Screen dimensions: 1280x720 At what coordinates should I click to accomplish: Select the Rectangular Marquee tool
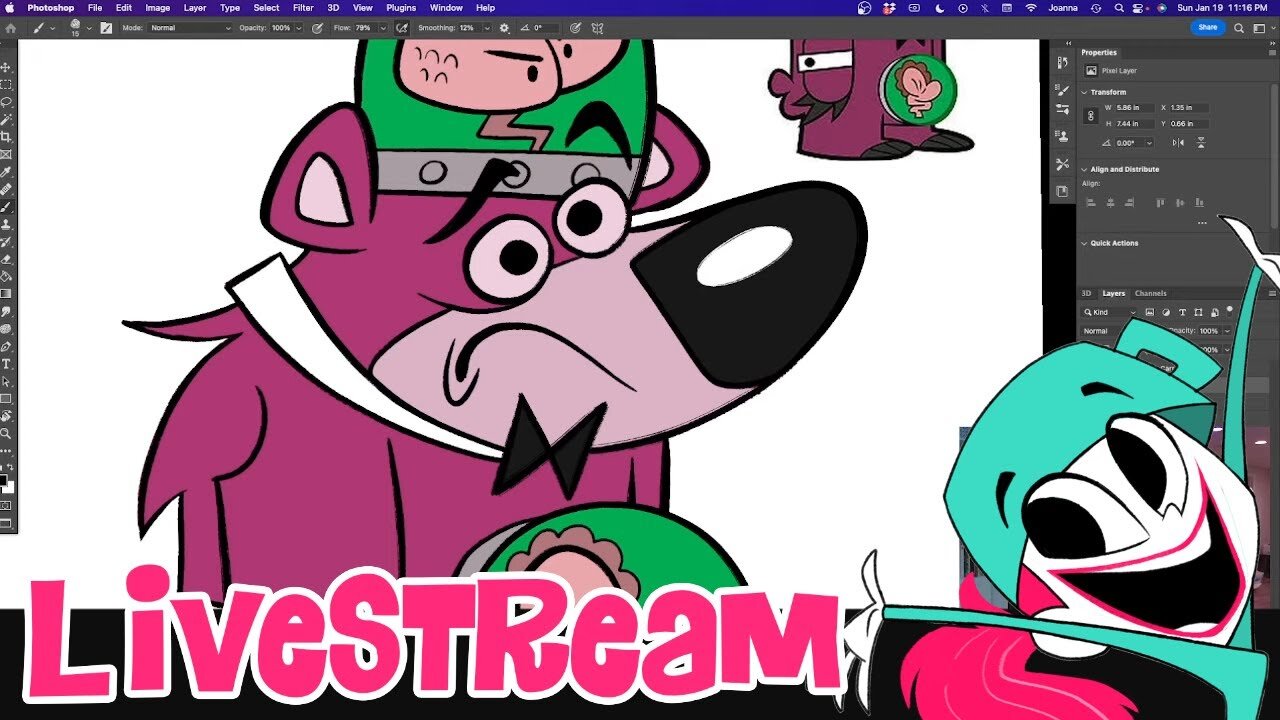coord(6,85)
